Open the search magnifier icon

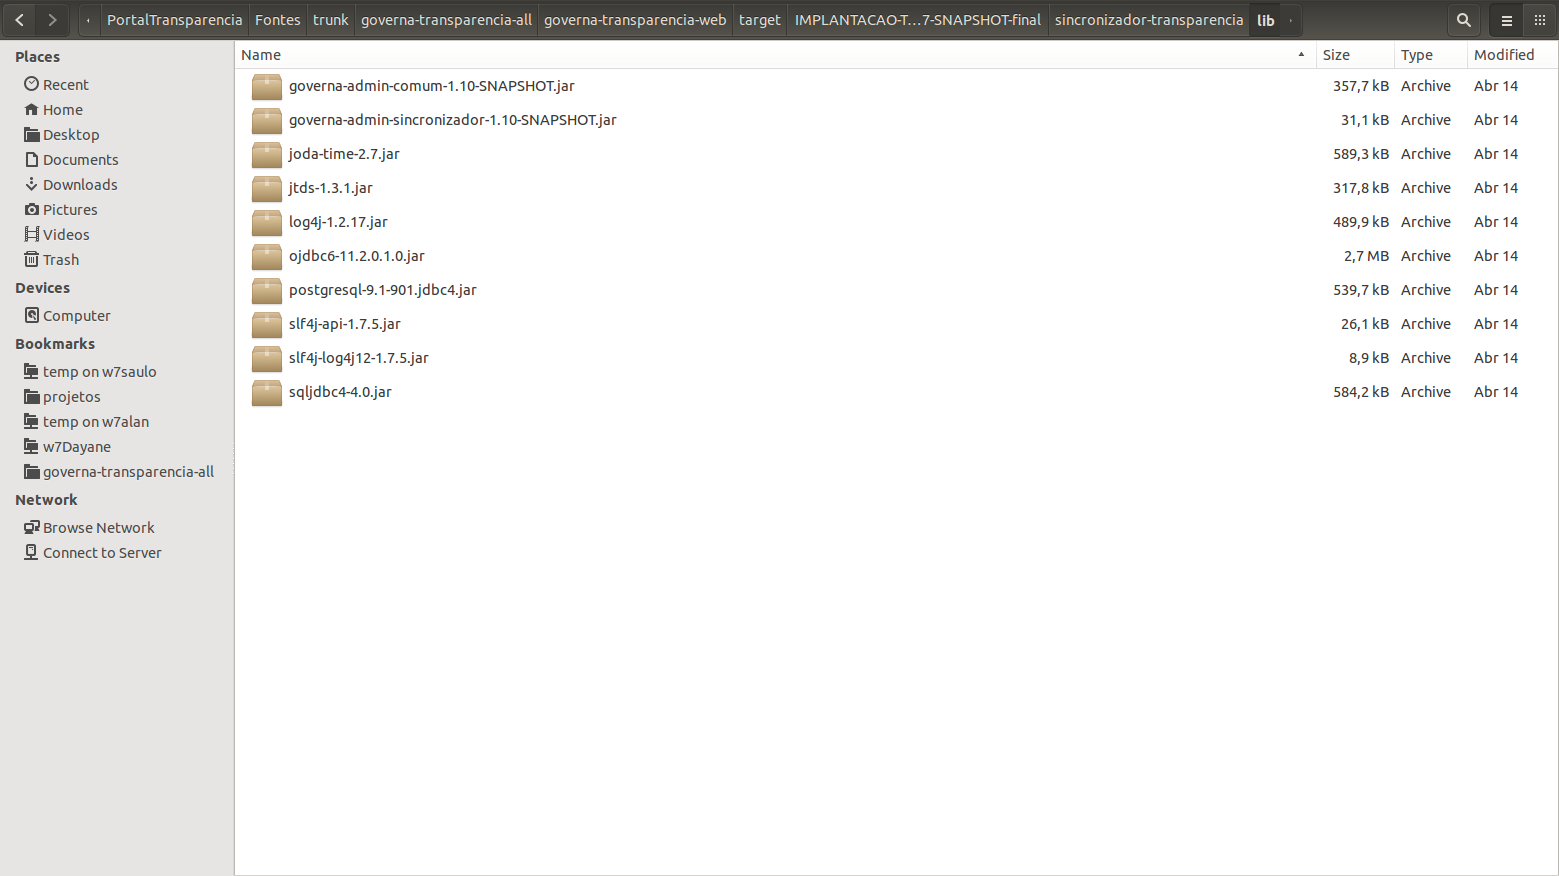coord(1464,20)
